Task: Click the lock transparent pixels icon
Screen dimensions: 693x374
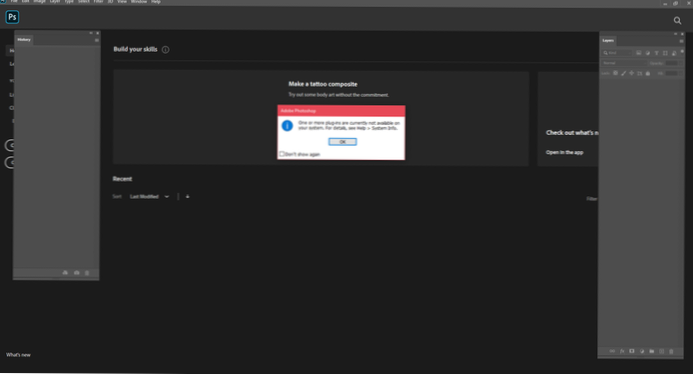Action: (615, 73)
